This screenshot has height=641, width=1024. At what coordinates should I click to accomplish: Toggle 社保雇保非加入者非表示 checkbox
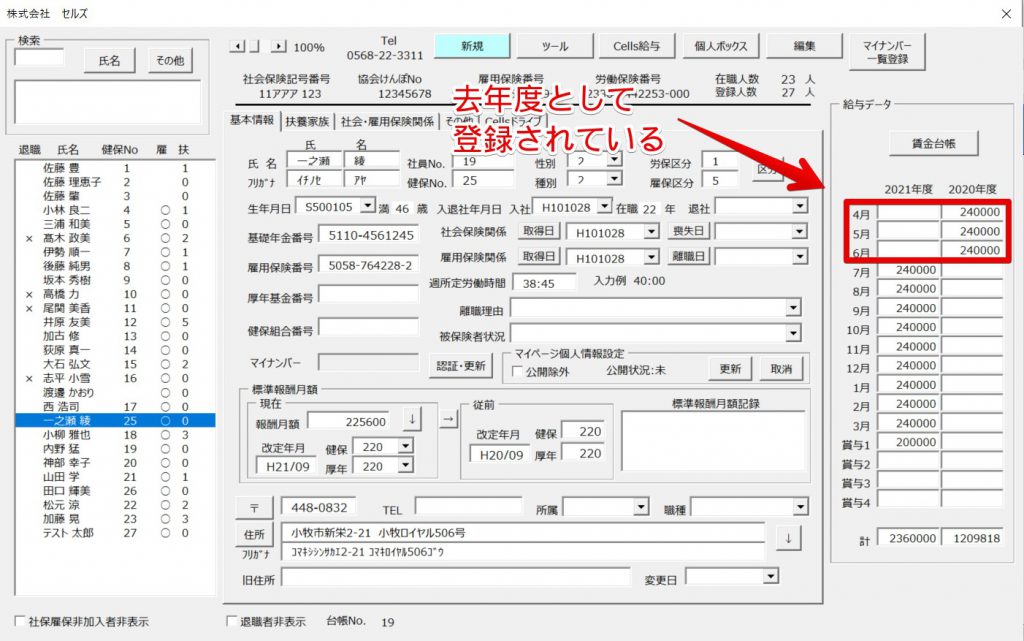[x=20, y=621]
